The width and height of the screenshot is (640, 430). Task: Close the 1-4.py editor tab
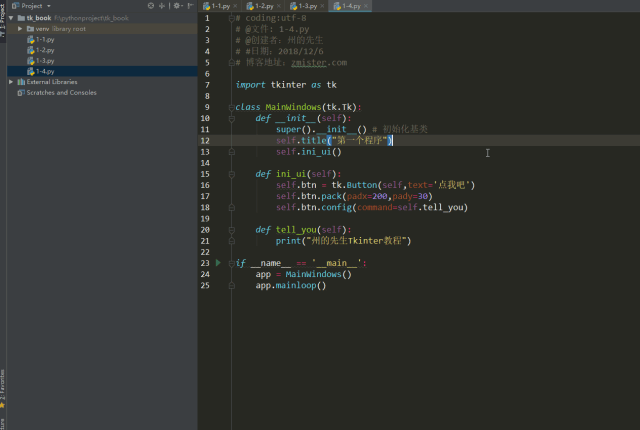coord(366,6)
